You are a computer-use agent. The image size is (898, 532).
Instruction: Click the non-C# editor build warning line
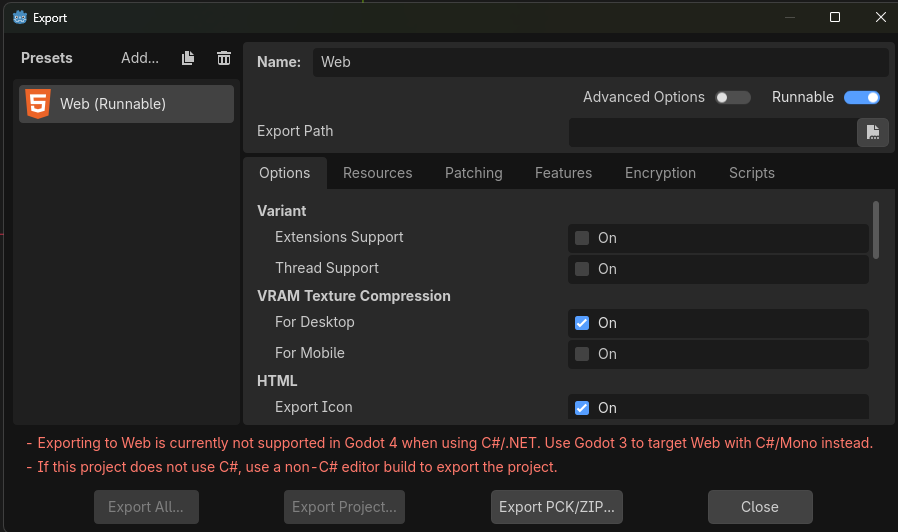pyautogui.click(x=292, y=467)
